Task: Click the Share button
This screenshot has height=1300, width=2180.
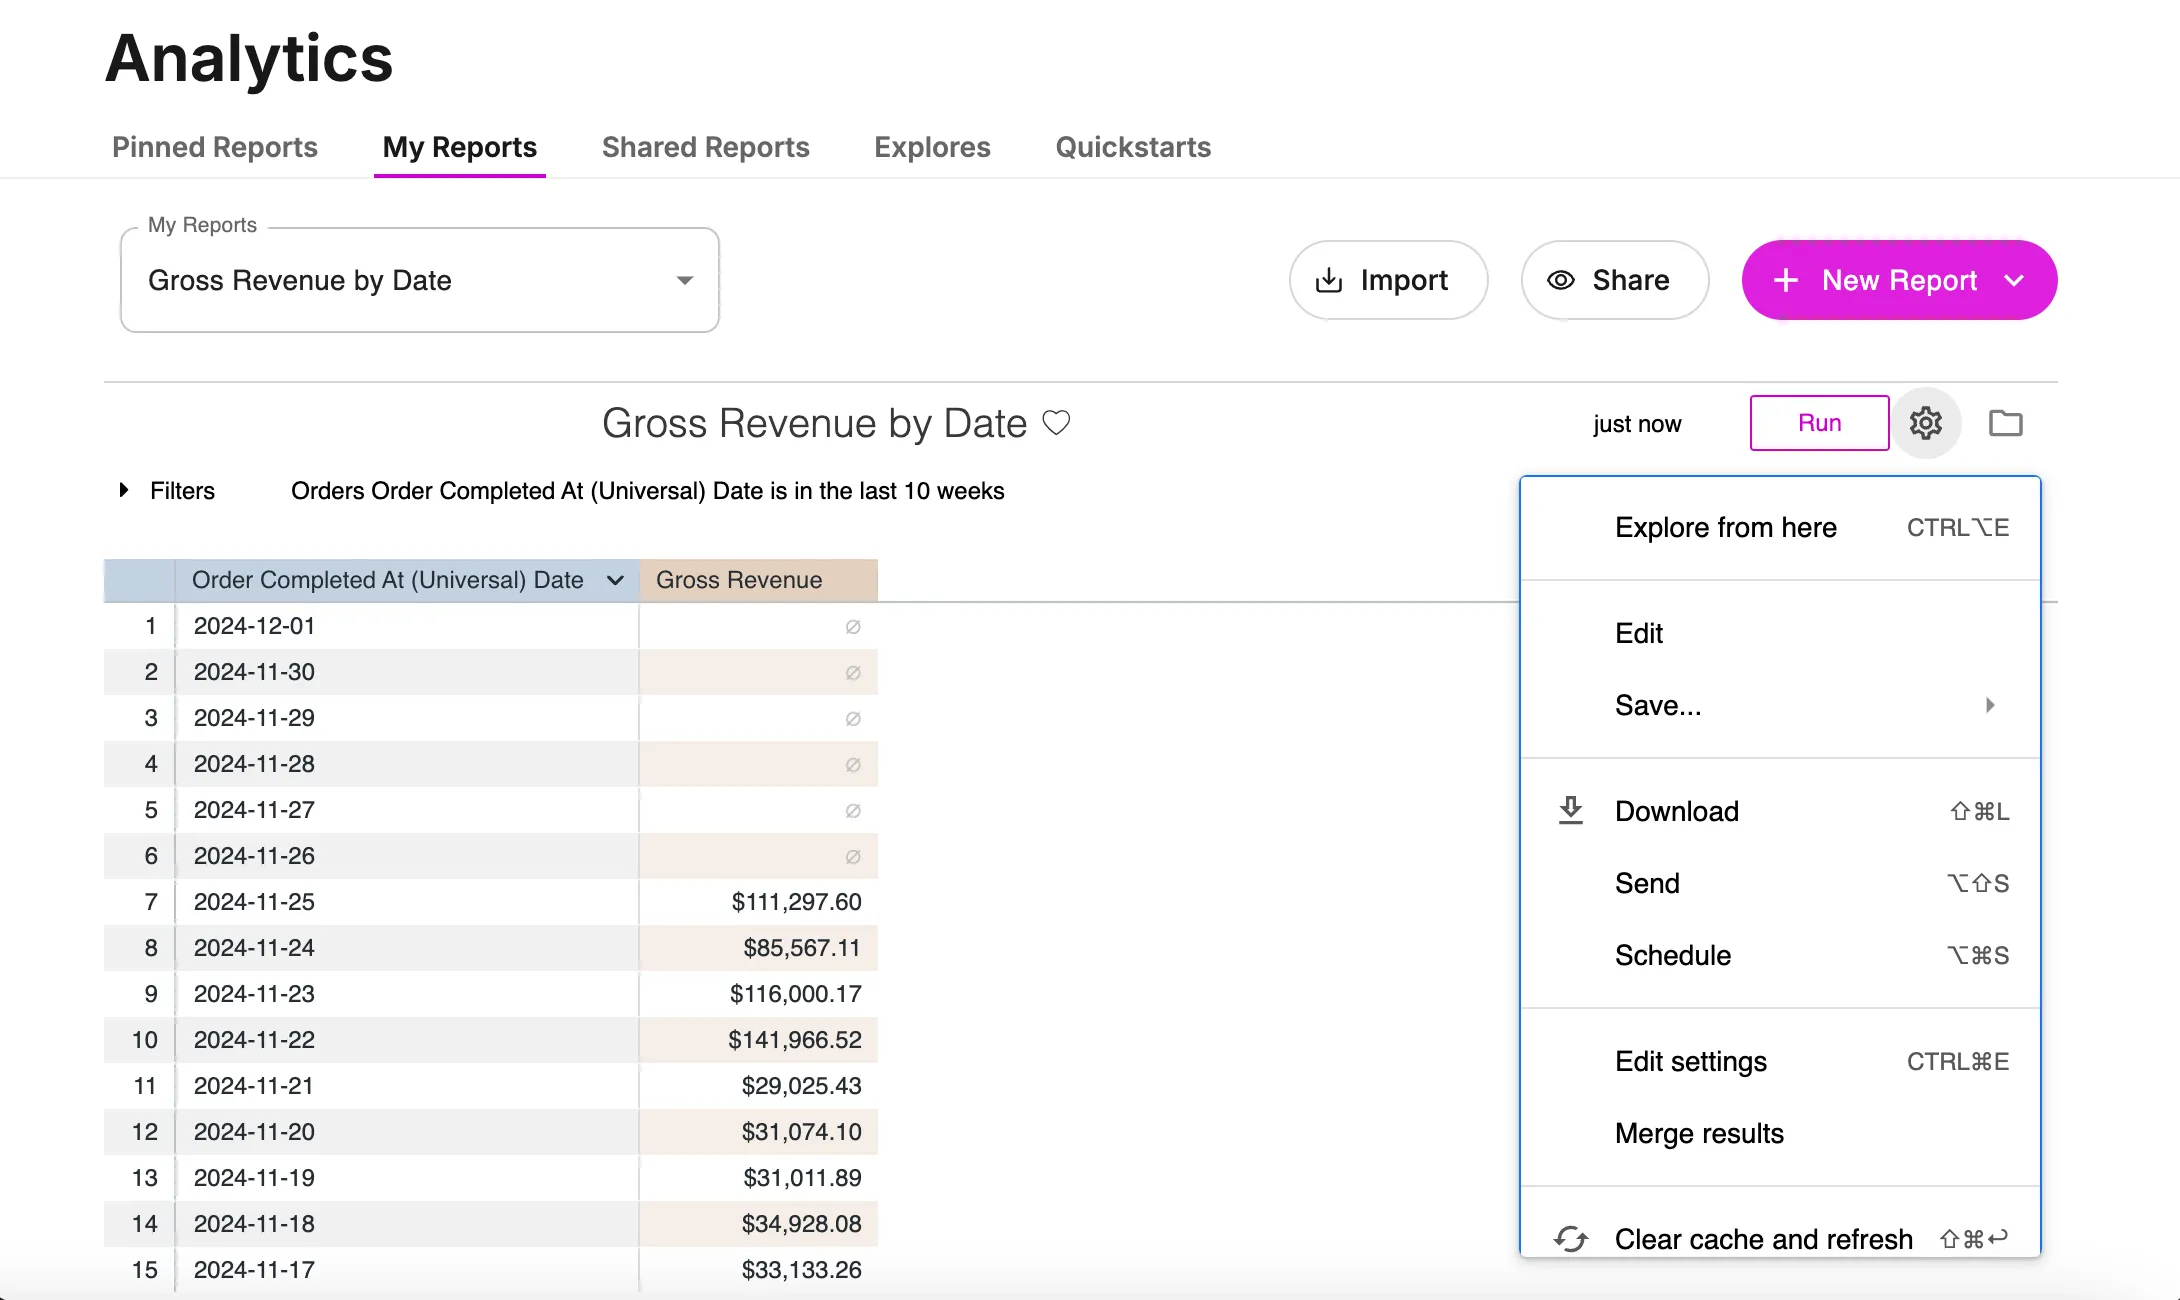Action: click(1614, 280)
